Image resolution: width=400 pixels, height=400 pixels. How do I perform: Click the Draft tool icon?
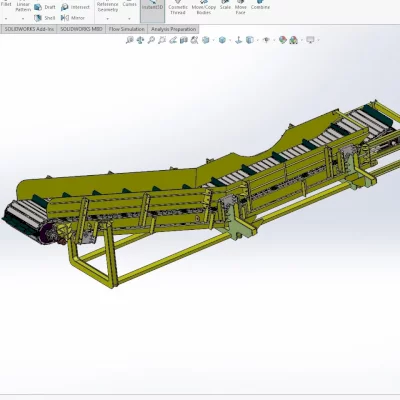tap(38, 7)
